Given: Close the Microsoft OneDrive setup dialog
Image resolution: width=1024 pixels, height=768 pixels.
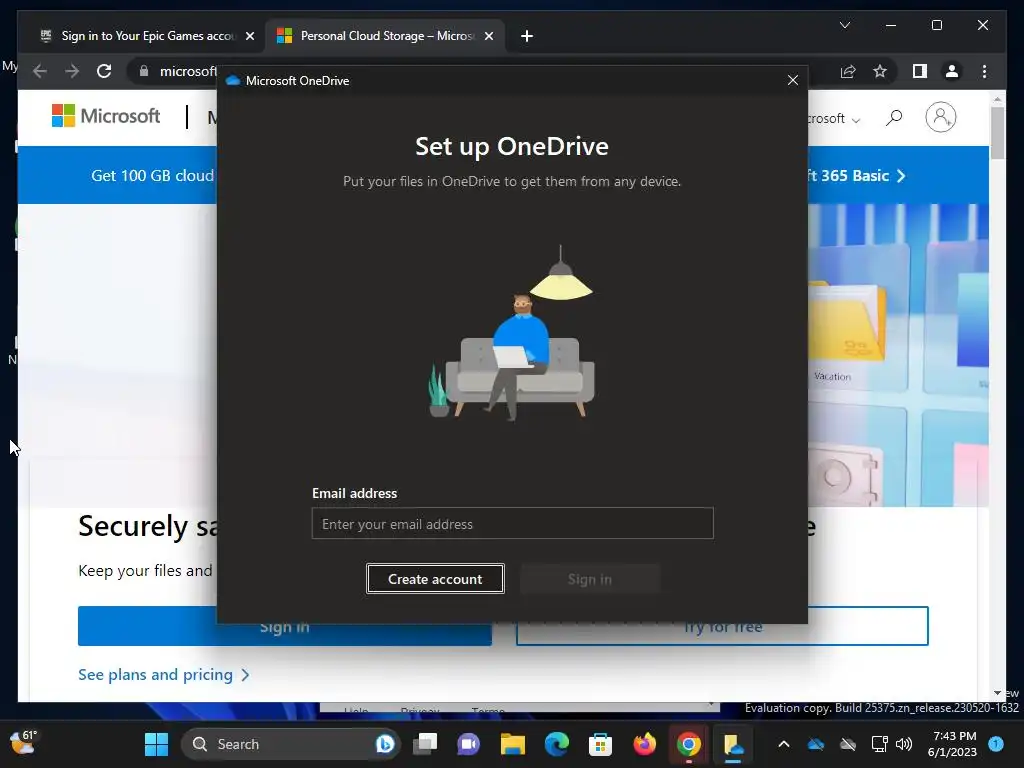Looking at the screenshot, I should [793, 80].
